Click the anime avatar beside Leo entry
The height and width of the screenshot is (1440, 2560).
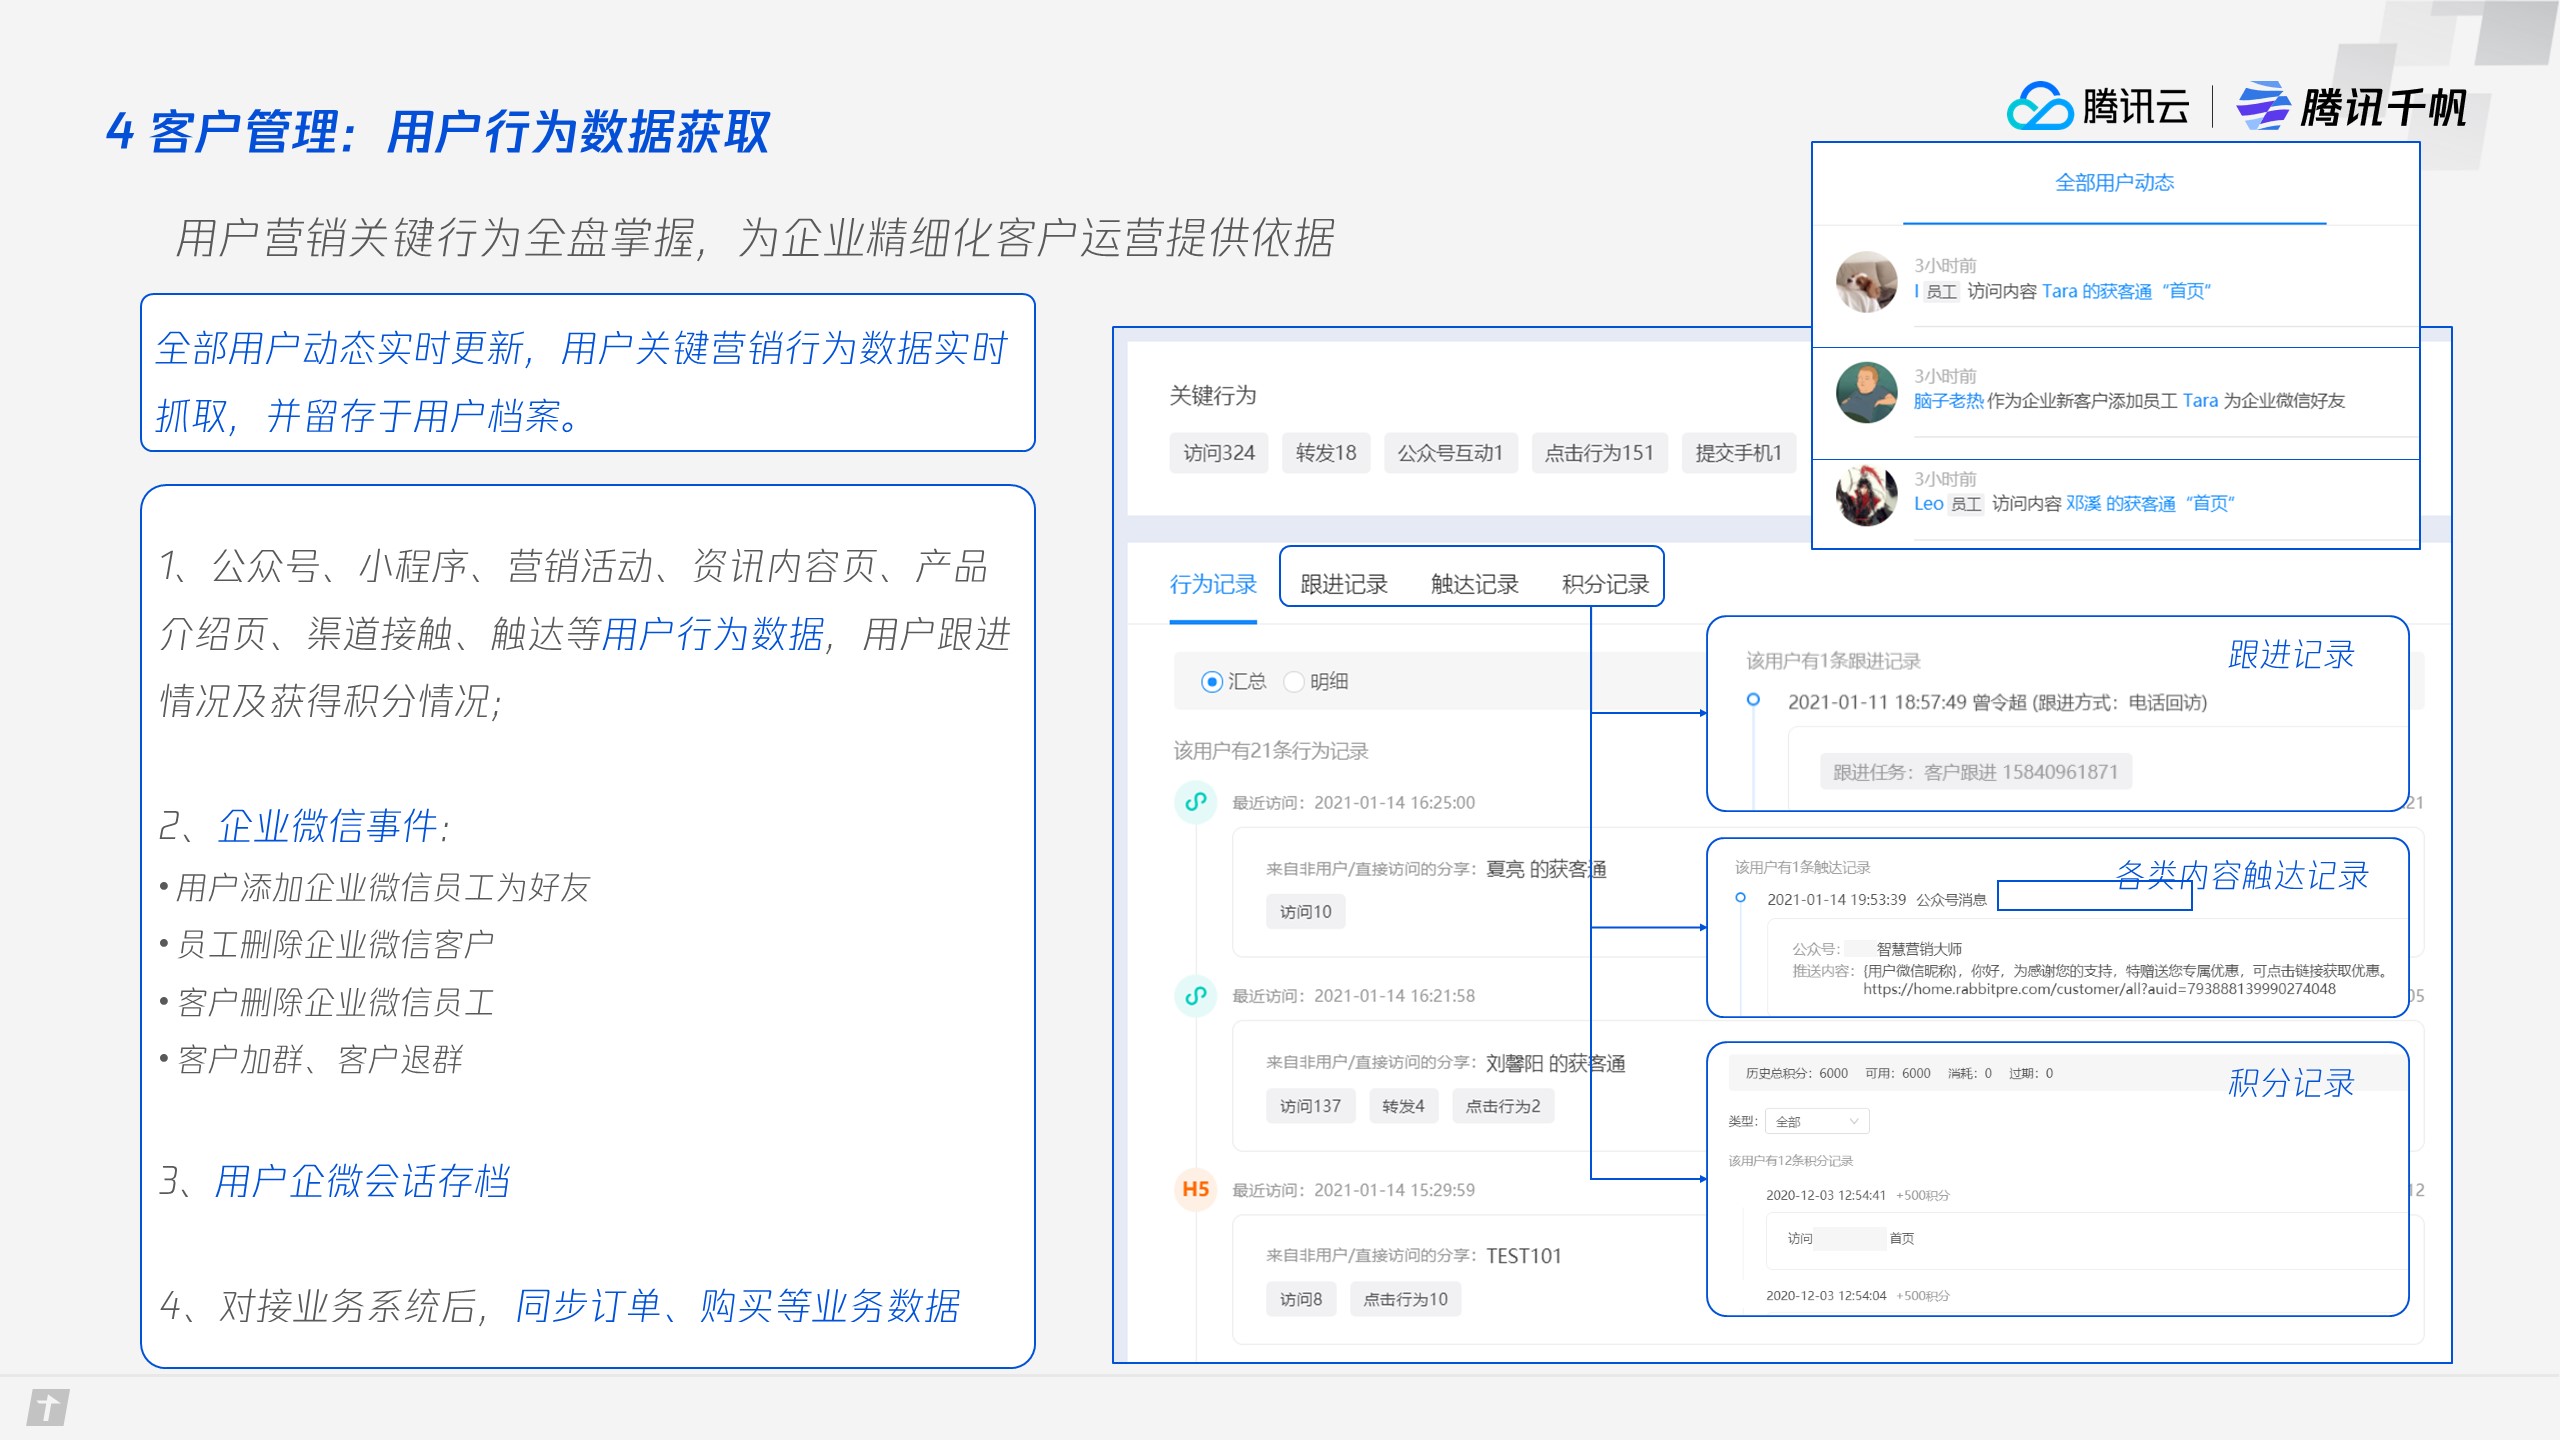point(1866,494)
